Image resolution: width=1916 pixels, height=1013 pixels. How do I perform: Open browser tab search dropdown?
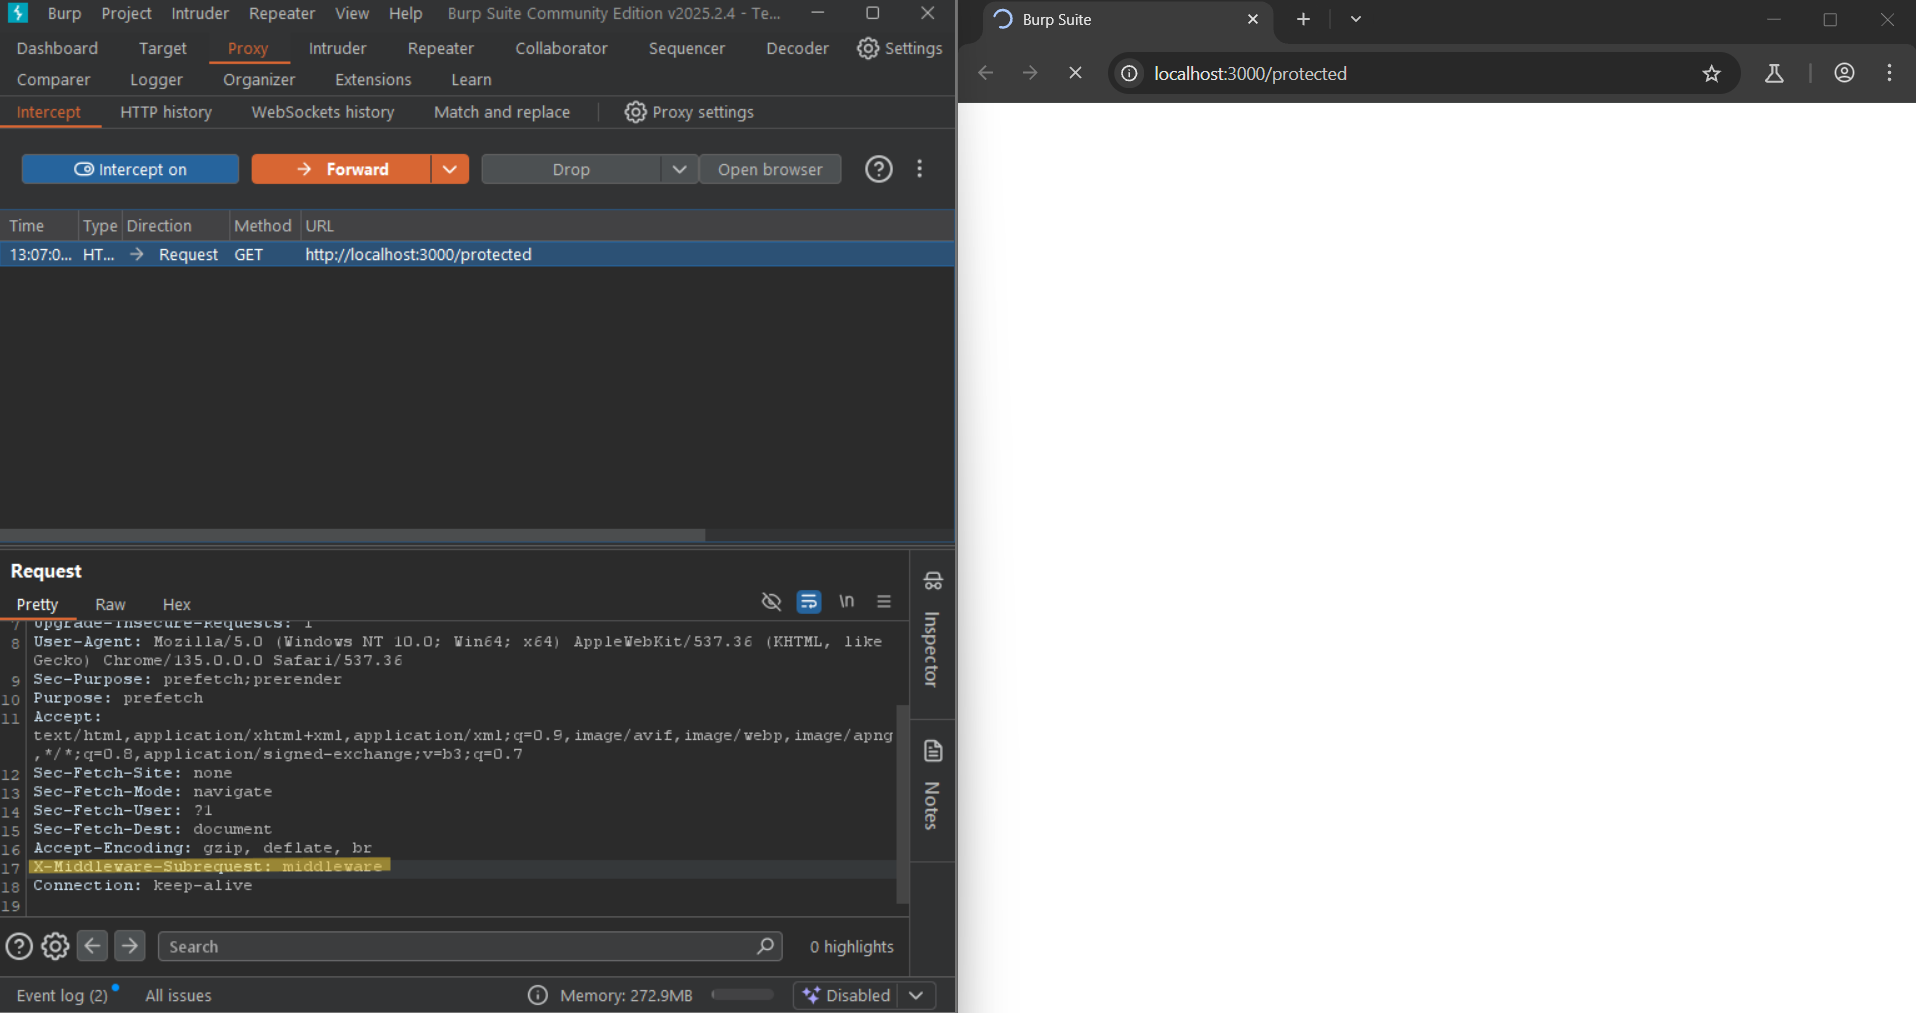[x=1355, y=19]
